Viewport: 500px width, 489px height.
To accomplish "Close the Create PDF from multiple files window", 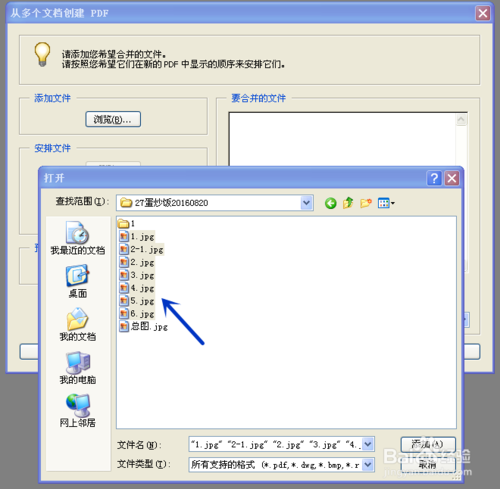I will coord(483,13).
